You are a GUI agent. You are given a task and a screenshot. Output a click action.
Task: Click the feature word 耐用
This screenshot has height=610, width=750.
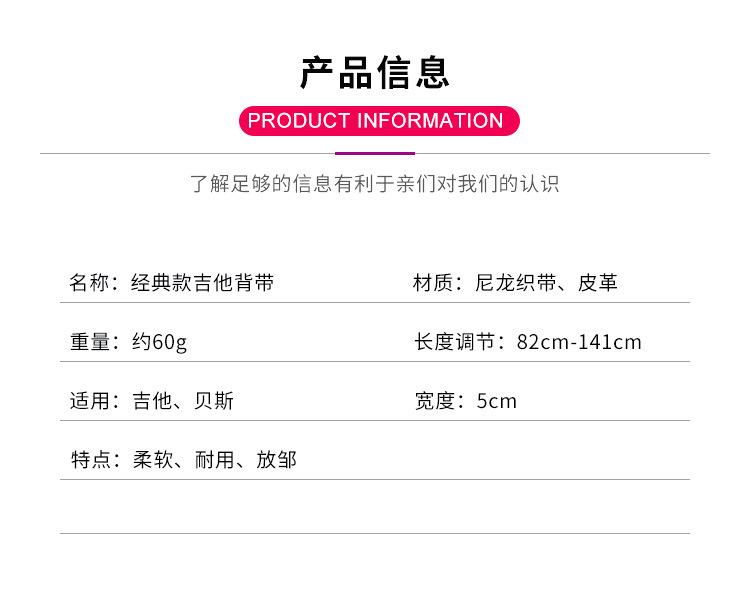(214, 460)
